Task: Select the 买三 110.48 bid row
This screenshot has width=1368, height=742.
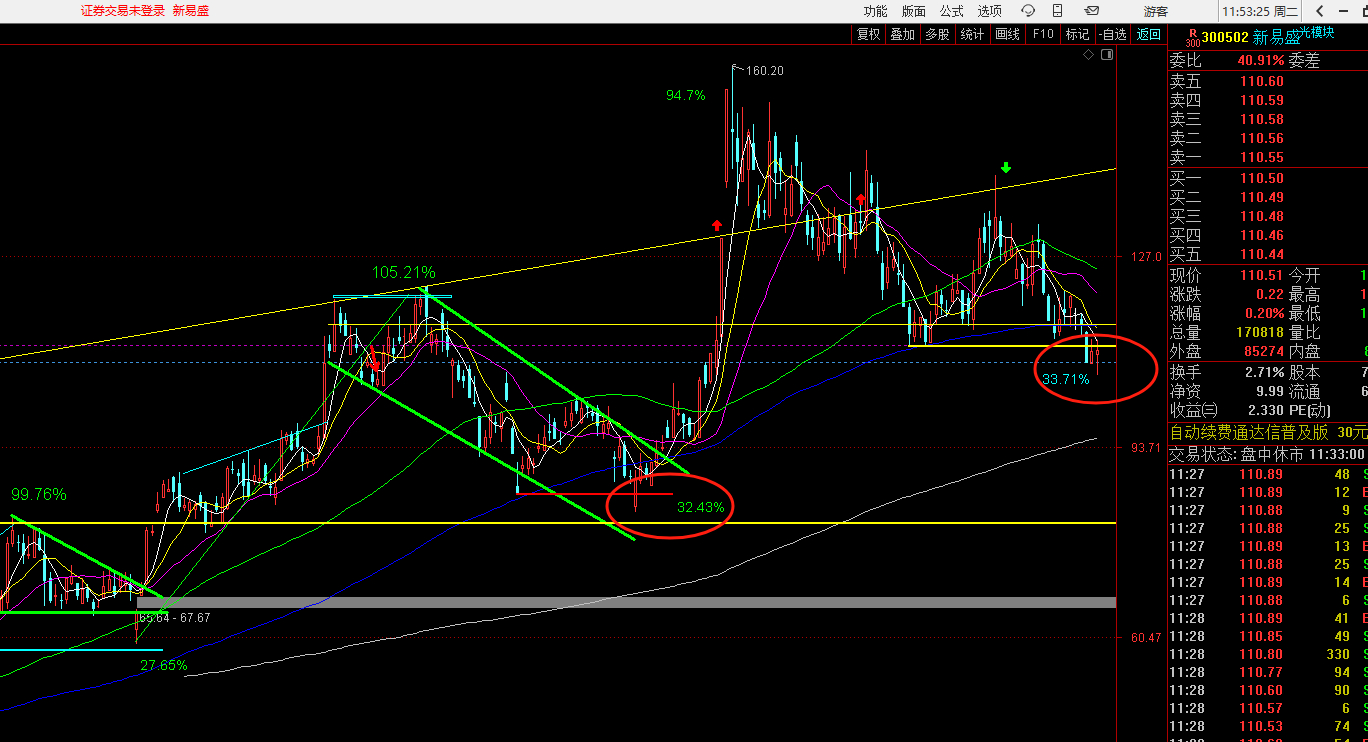Action: [x=1268, y=217]
